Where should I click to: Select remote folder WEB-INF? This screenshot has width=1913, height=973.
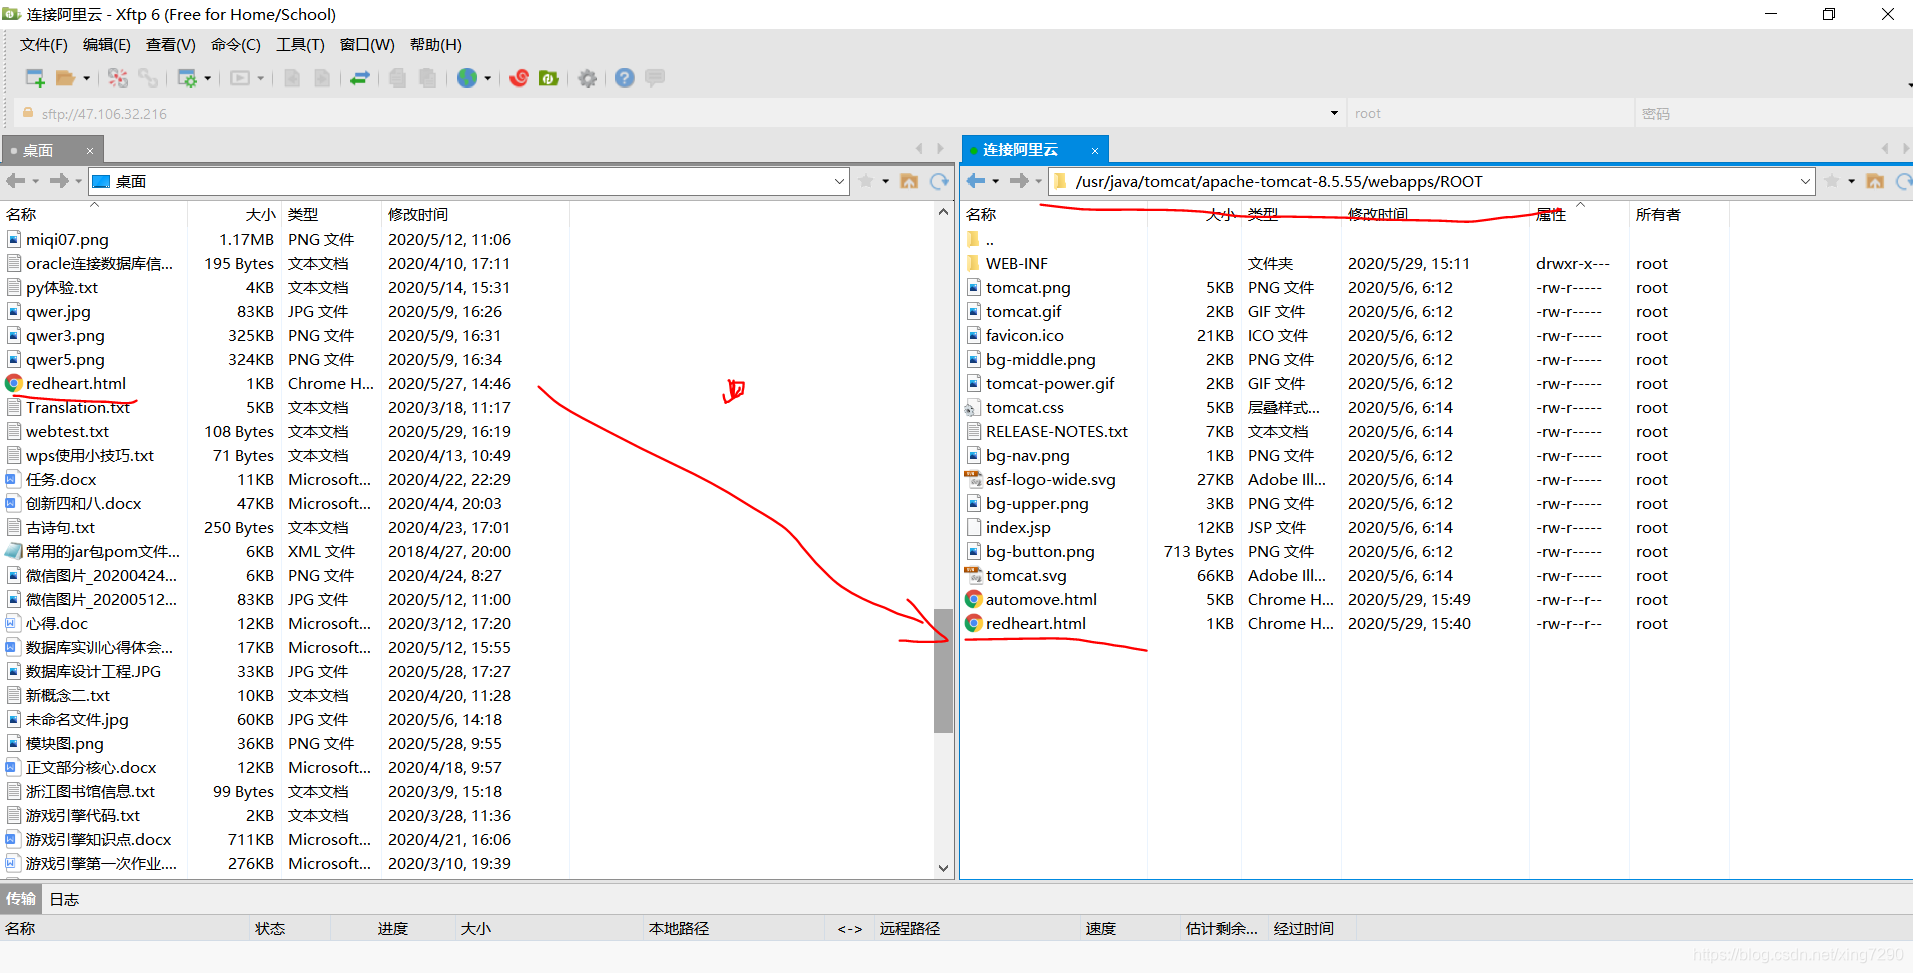pos(1017,263)
